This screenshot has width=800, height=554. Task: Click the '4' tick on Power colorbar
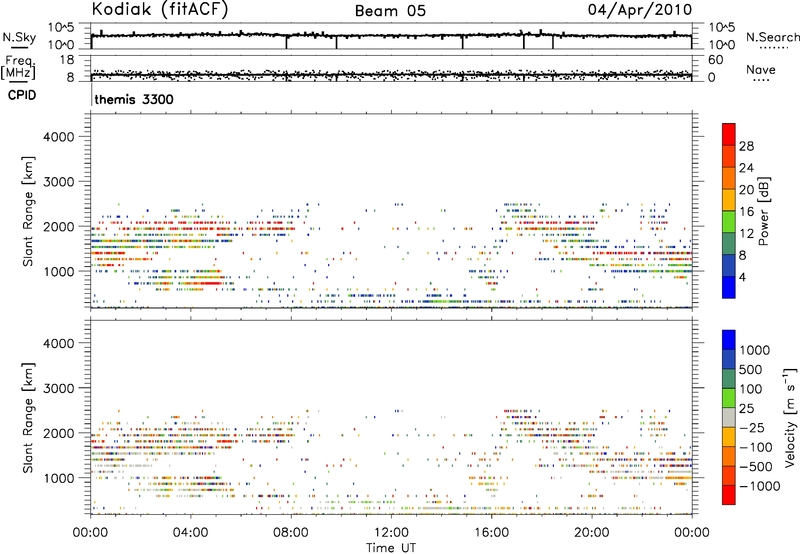coord(743,277)
